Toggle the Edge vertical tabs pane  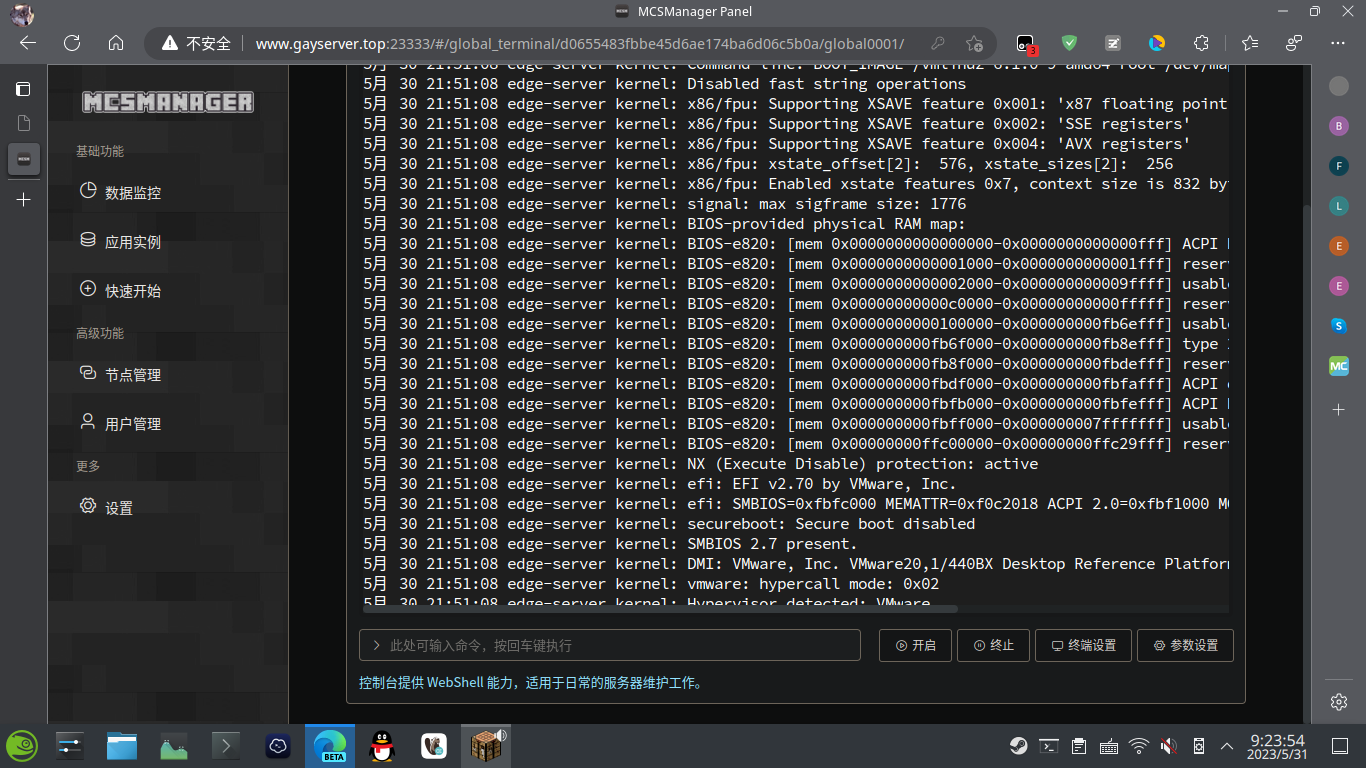(x=22, y=89)
